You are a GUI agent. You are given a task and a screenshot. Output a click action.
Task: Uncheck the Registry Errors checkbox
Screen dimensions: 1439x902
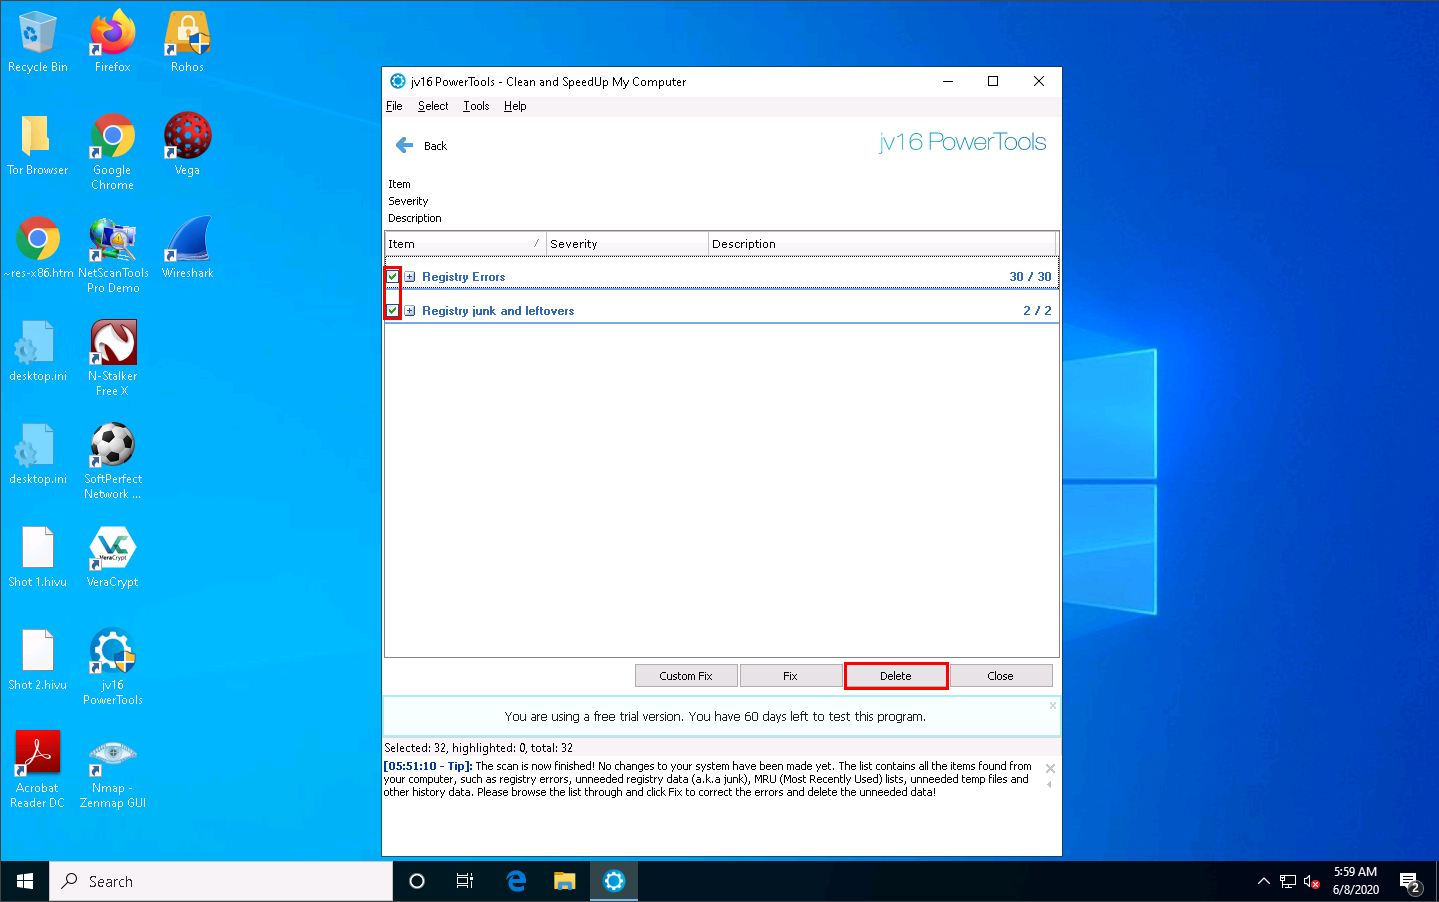click(x=393, y=277)
